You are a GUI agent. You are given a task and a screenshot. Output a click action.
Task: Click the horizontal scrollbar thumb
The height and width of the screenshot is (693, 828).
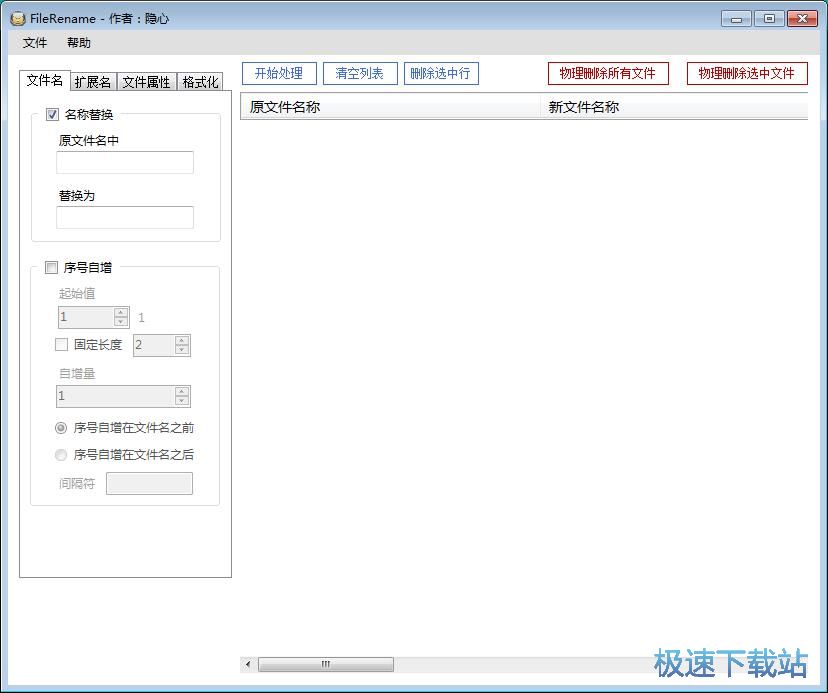[x=326, y=664]
